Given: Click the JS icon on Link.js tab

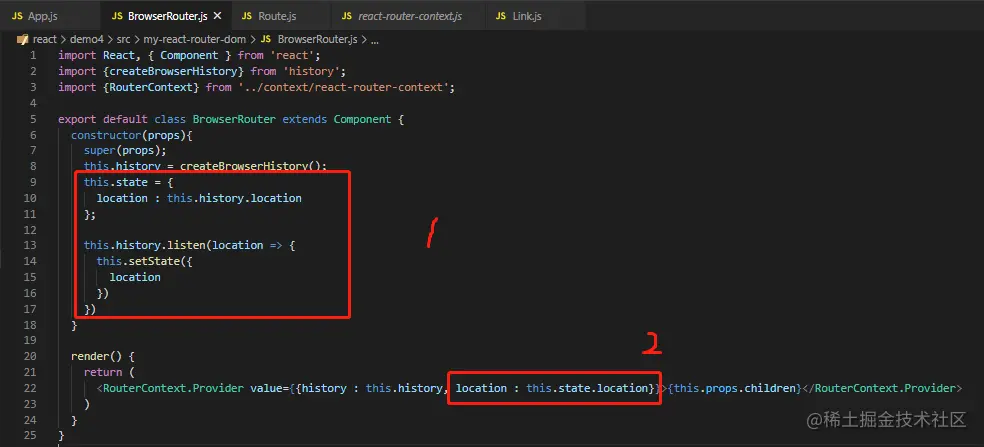Looking at the screenshot, I should (x=501, y=16).
